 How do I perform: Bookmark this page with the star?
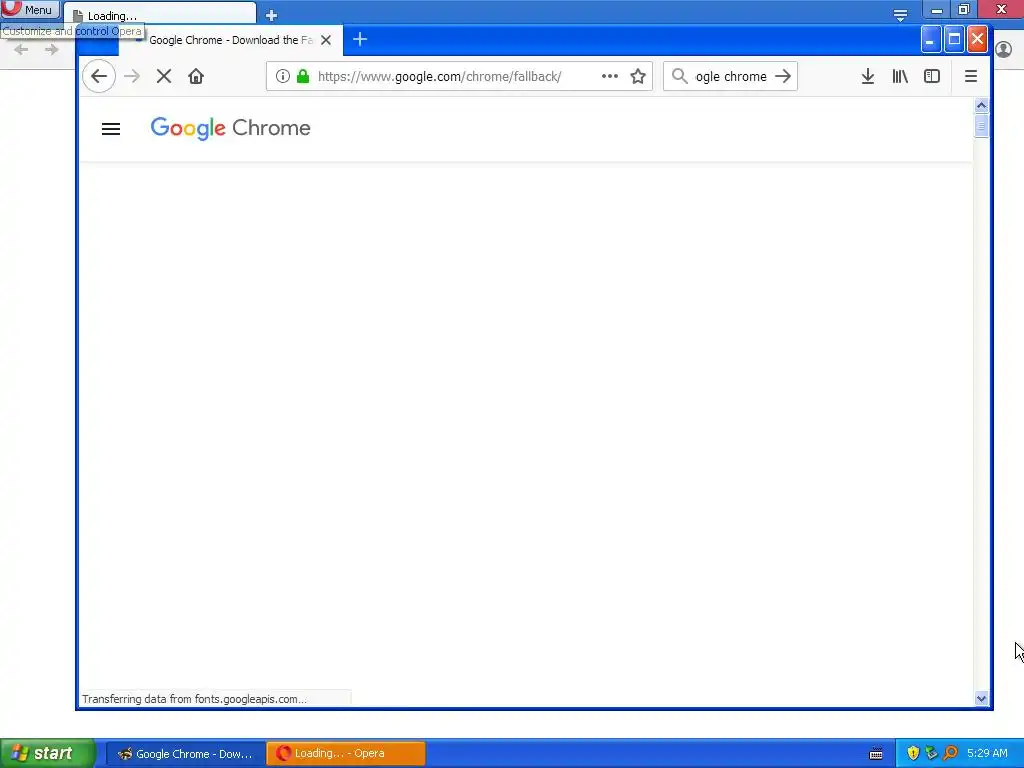pyautogui.click(x=638, y=76)
